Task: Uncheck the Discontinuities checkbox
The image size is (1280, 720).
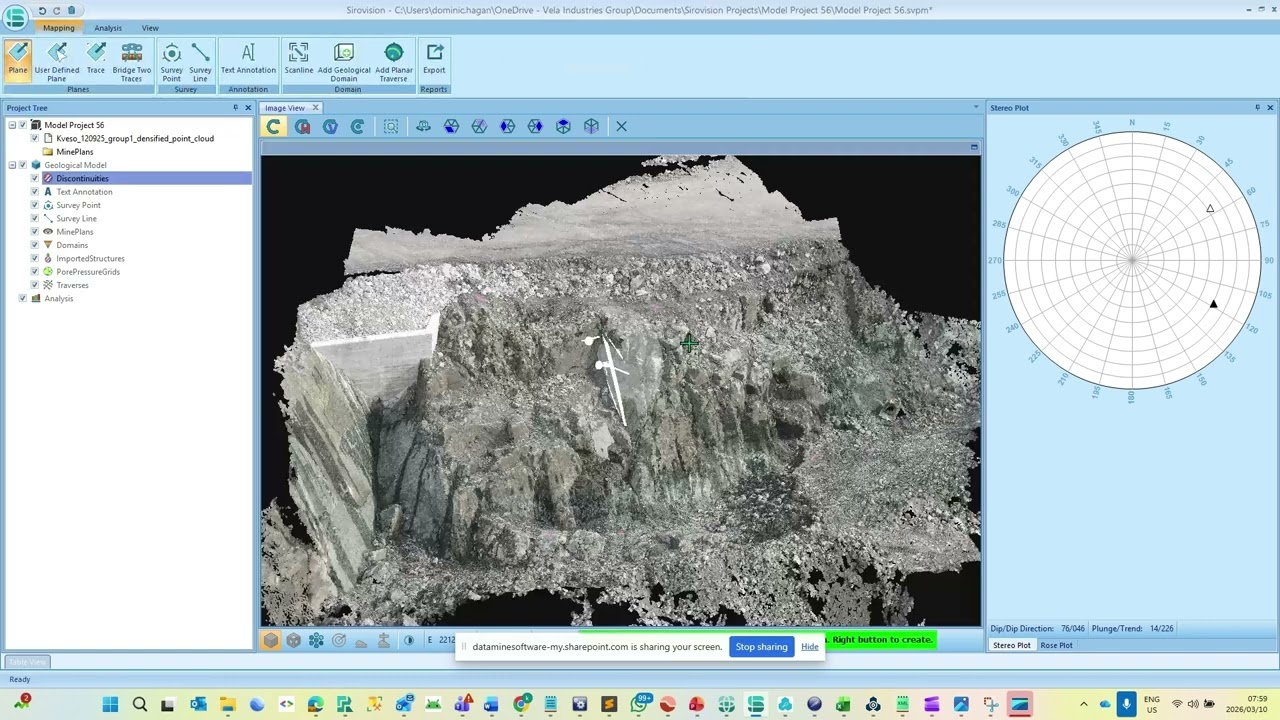Action: coord(35,178)
